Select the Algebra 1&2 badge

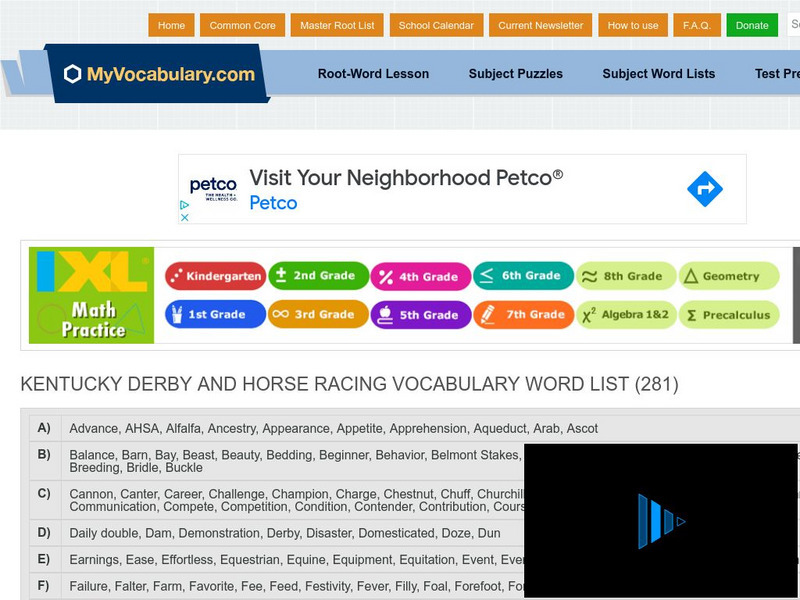click(x=626, y=314)
